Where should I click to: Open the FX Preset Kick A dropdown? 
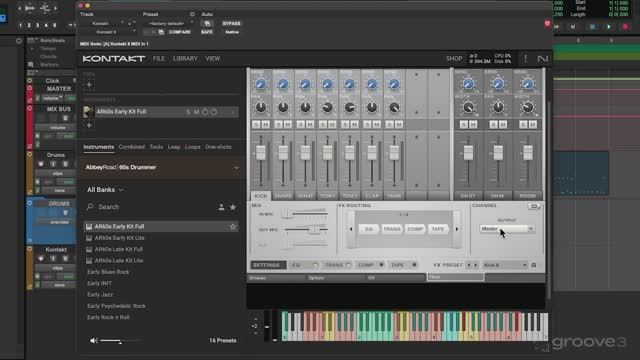click(x=504, y=265)
